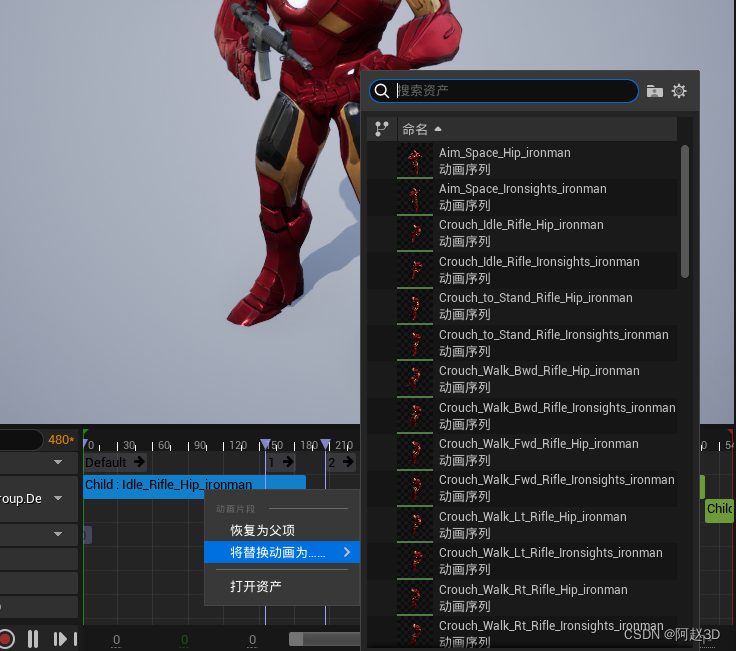The width and height of the screenshot is (736, 651).
Task: Click the search assets input field
Action: 503,91
